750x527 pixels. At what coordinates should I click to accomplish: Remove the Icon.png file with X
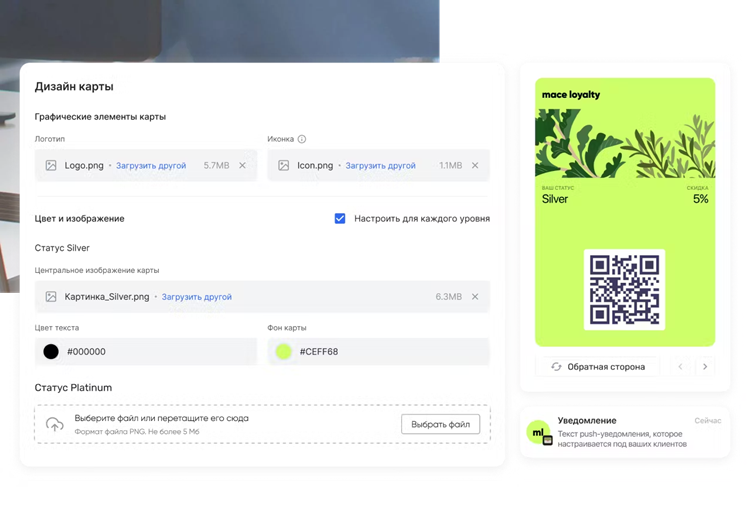click(475, 166)
